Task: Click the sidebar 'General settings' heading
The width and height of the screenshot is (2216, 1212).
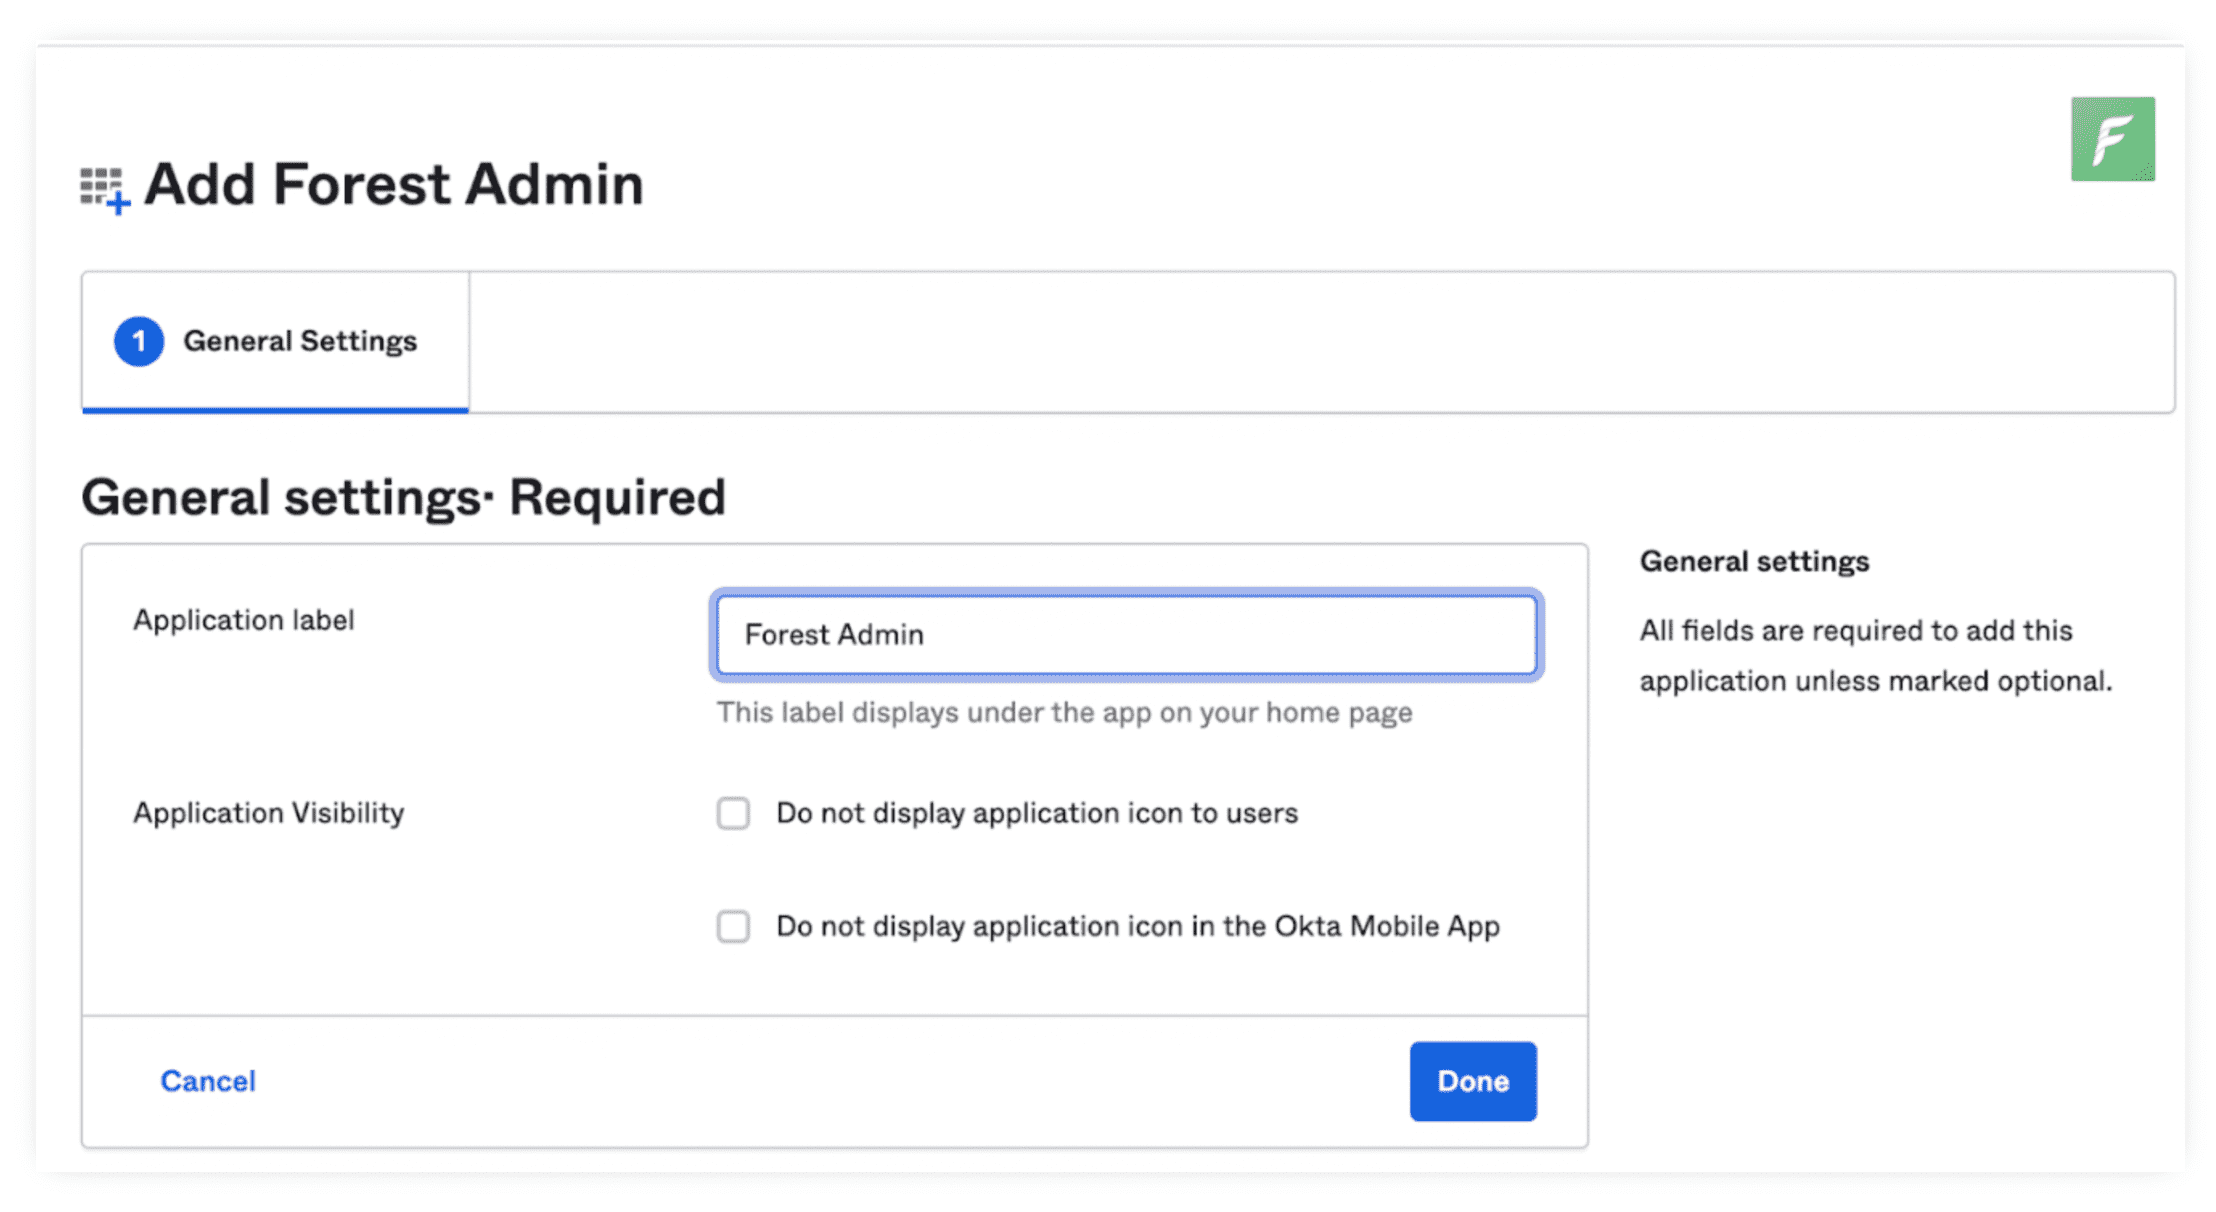Action: [1754, 562]
